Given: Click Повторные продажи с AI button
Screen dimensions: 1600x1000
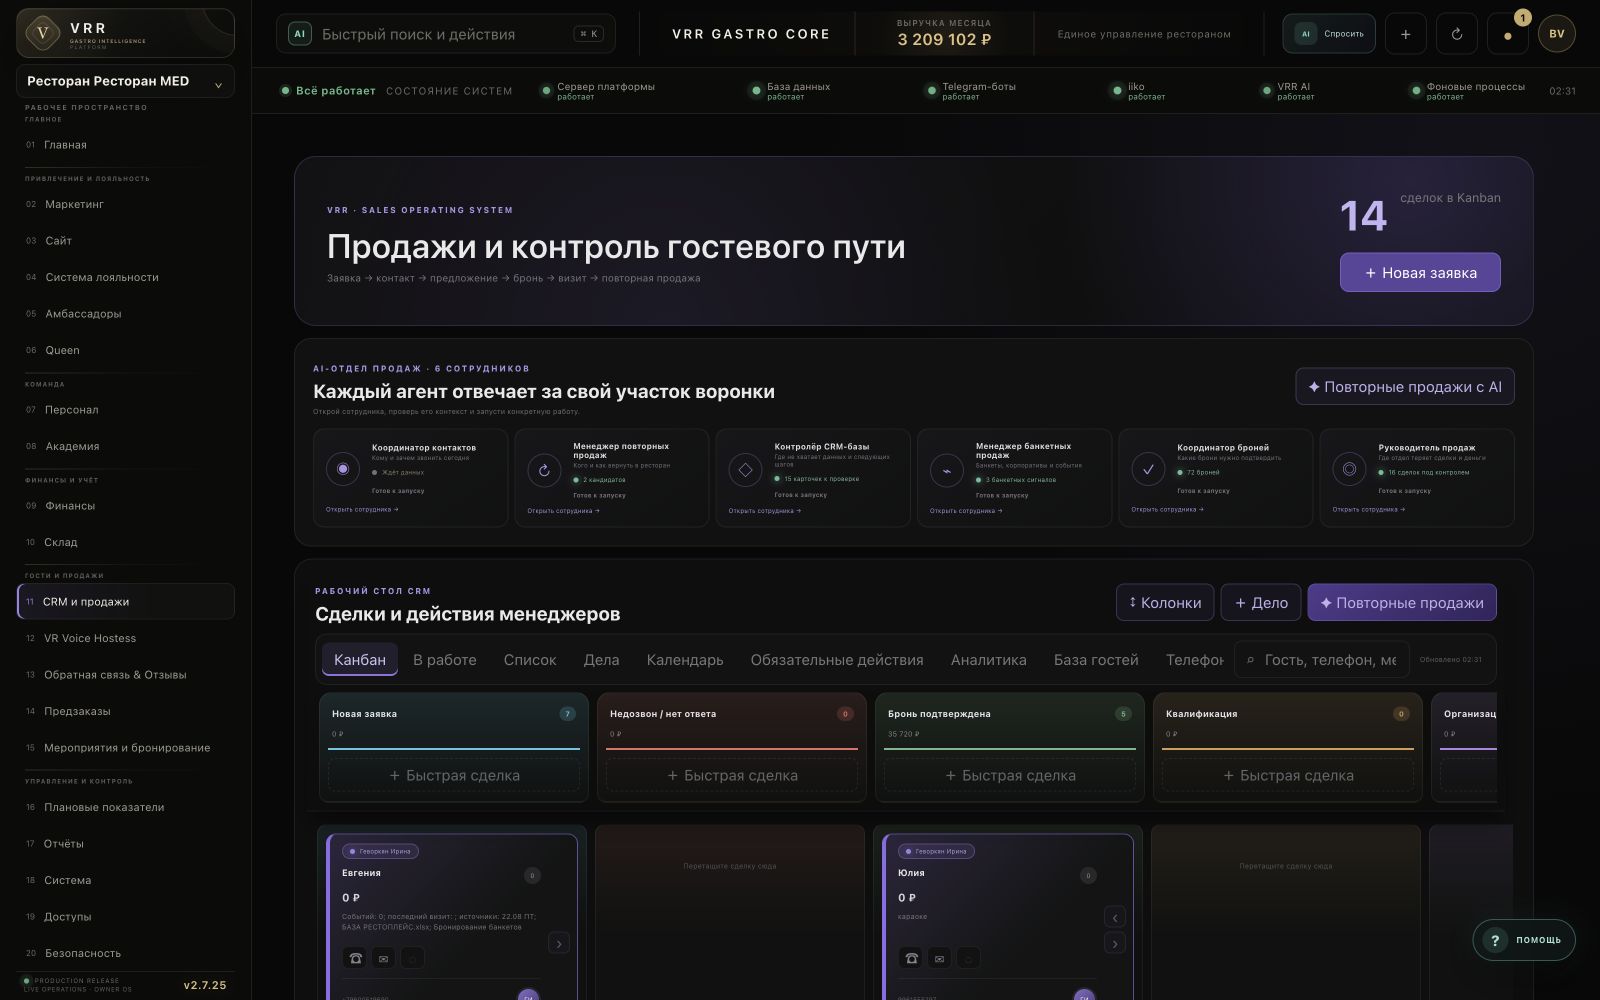Looking at the screenshot, I should click(1405, 387).
